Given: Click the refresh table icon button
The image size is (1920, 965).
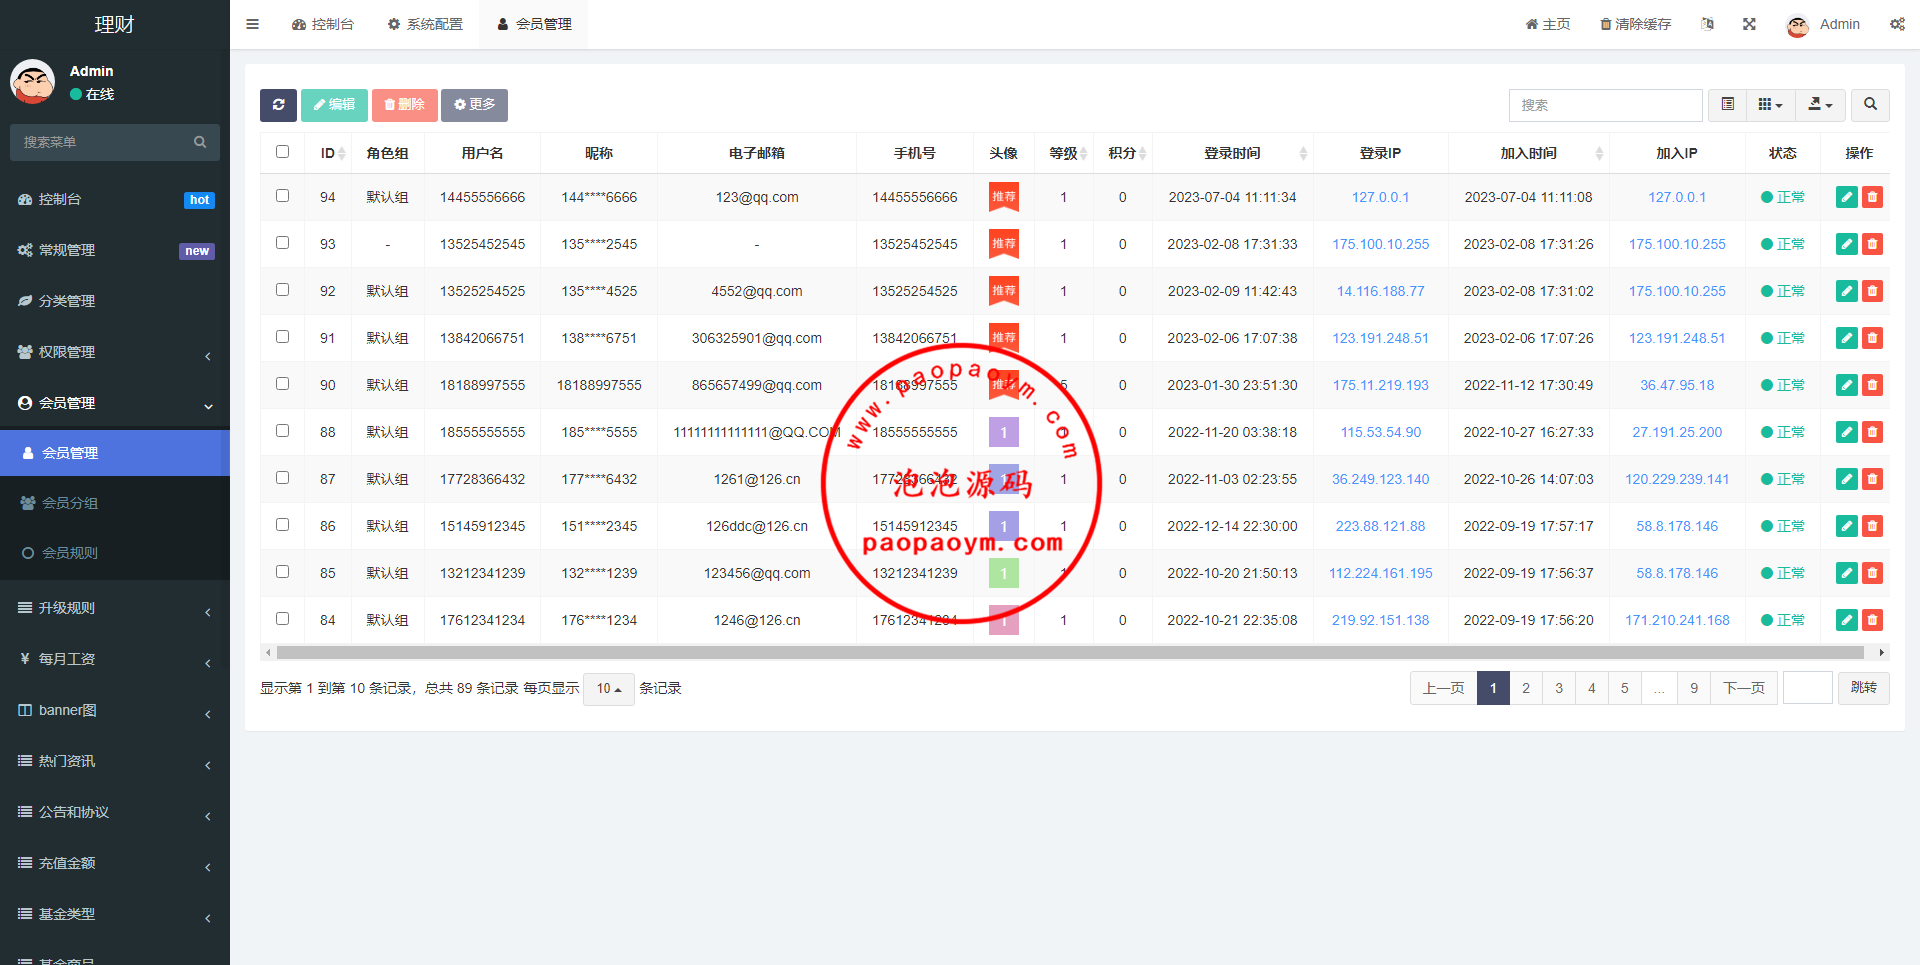Looking at the screenshot, I should point(278,105).
